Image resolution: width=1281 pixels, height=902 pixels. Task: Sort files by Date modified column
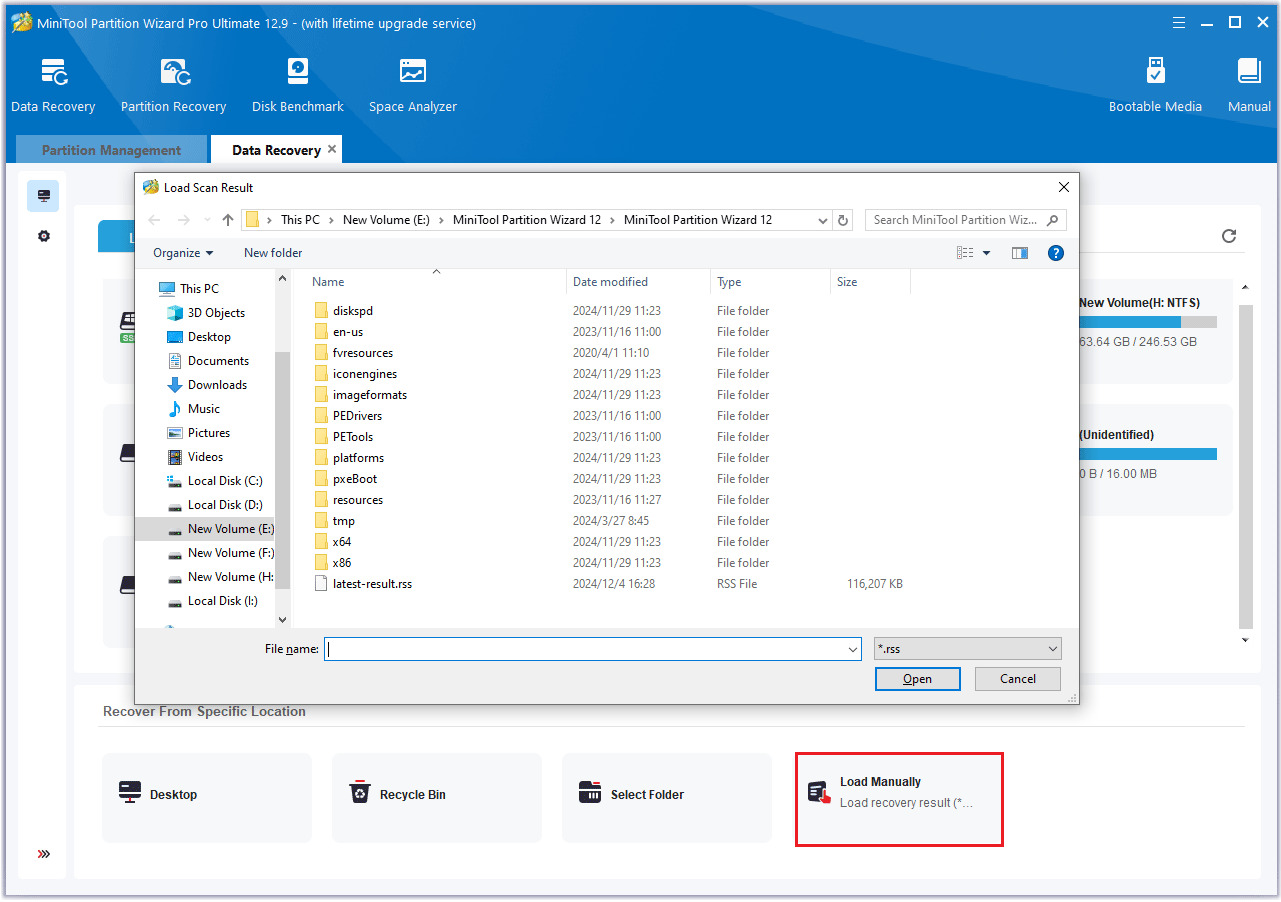pos(610,282)
